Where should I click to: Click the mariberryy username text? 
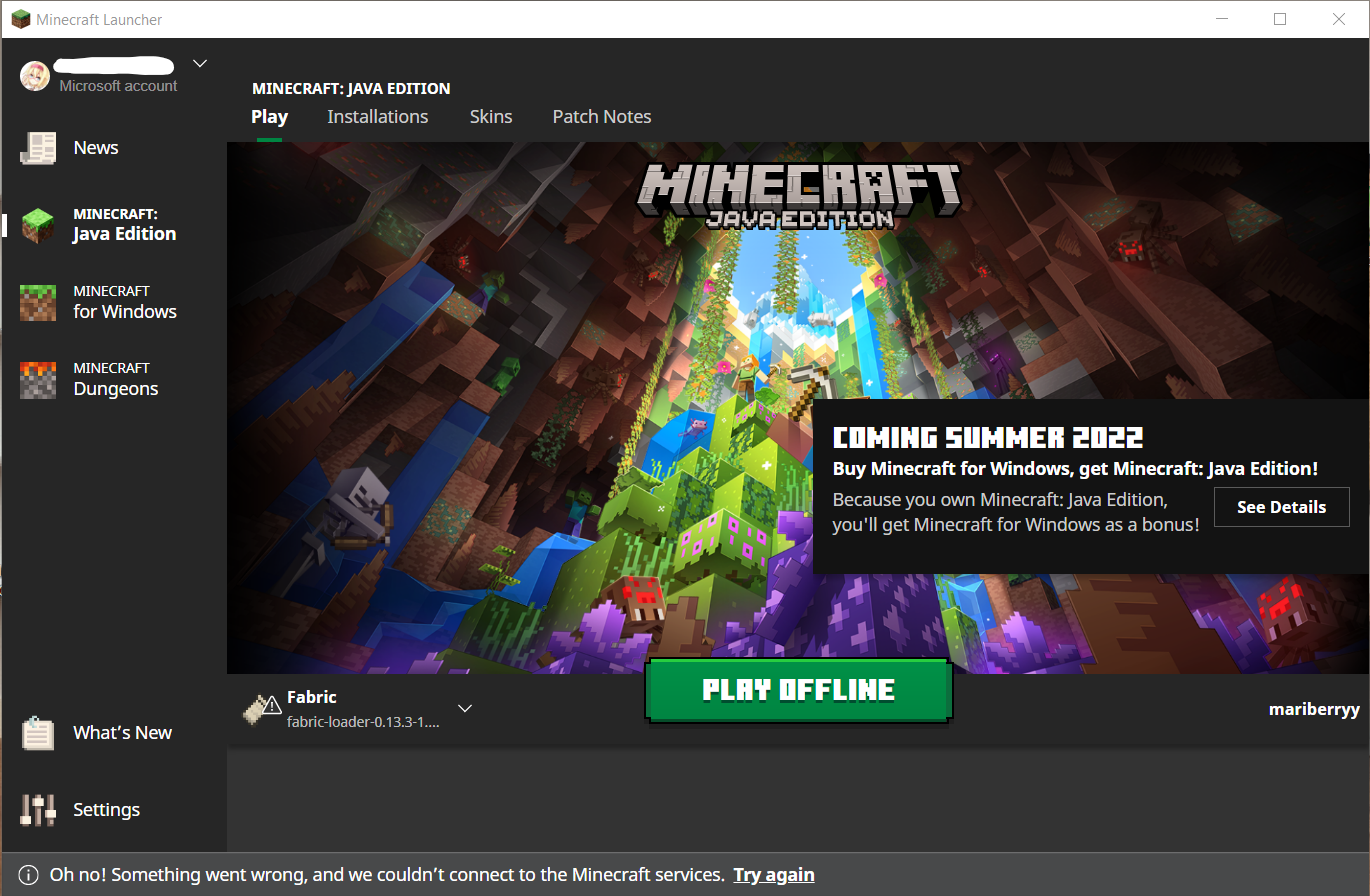[x=1314, y=709]
